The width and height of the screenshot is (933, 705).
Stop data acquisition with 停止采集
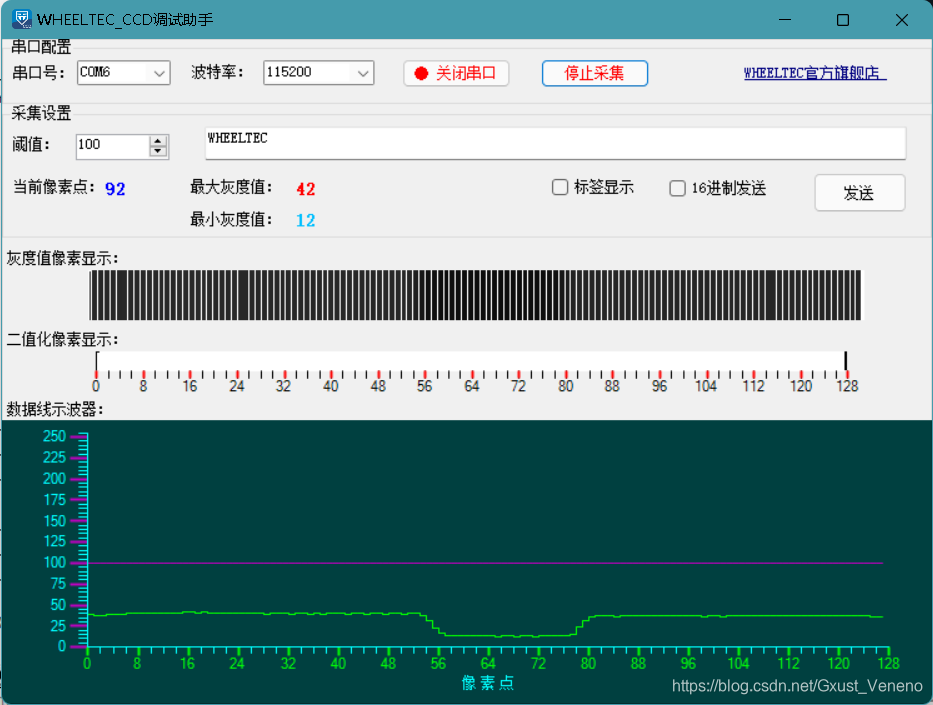tap(594, 73)
